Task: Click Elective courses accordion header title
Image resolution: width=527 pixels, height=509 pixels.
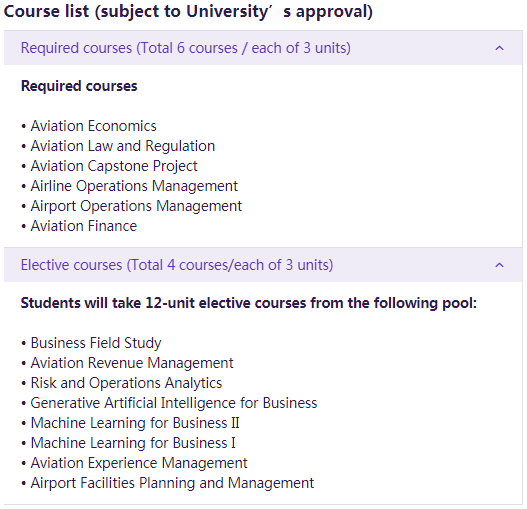Action: pyautogui.click(x=177, y=265)
